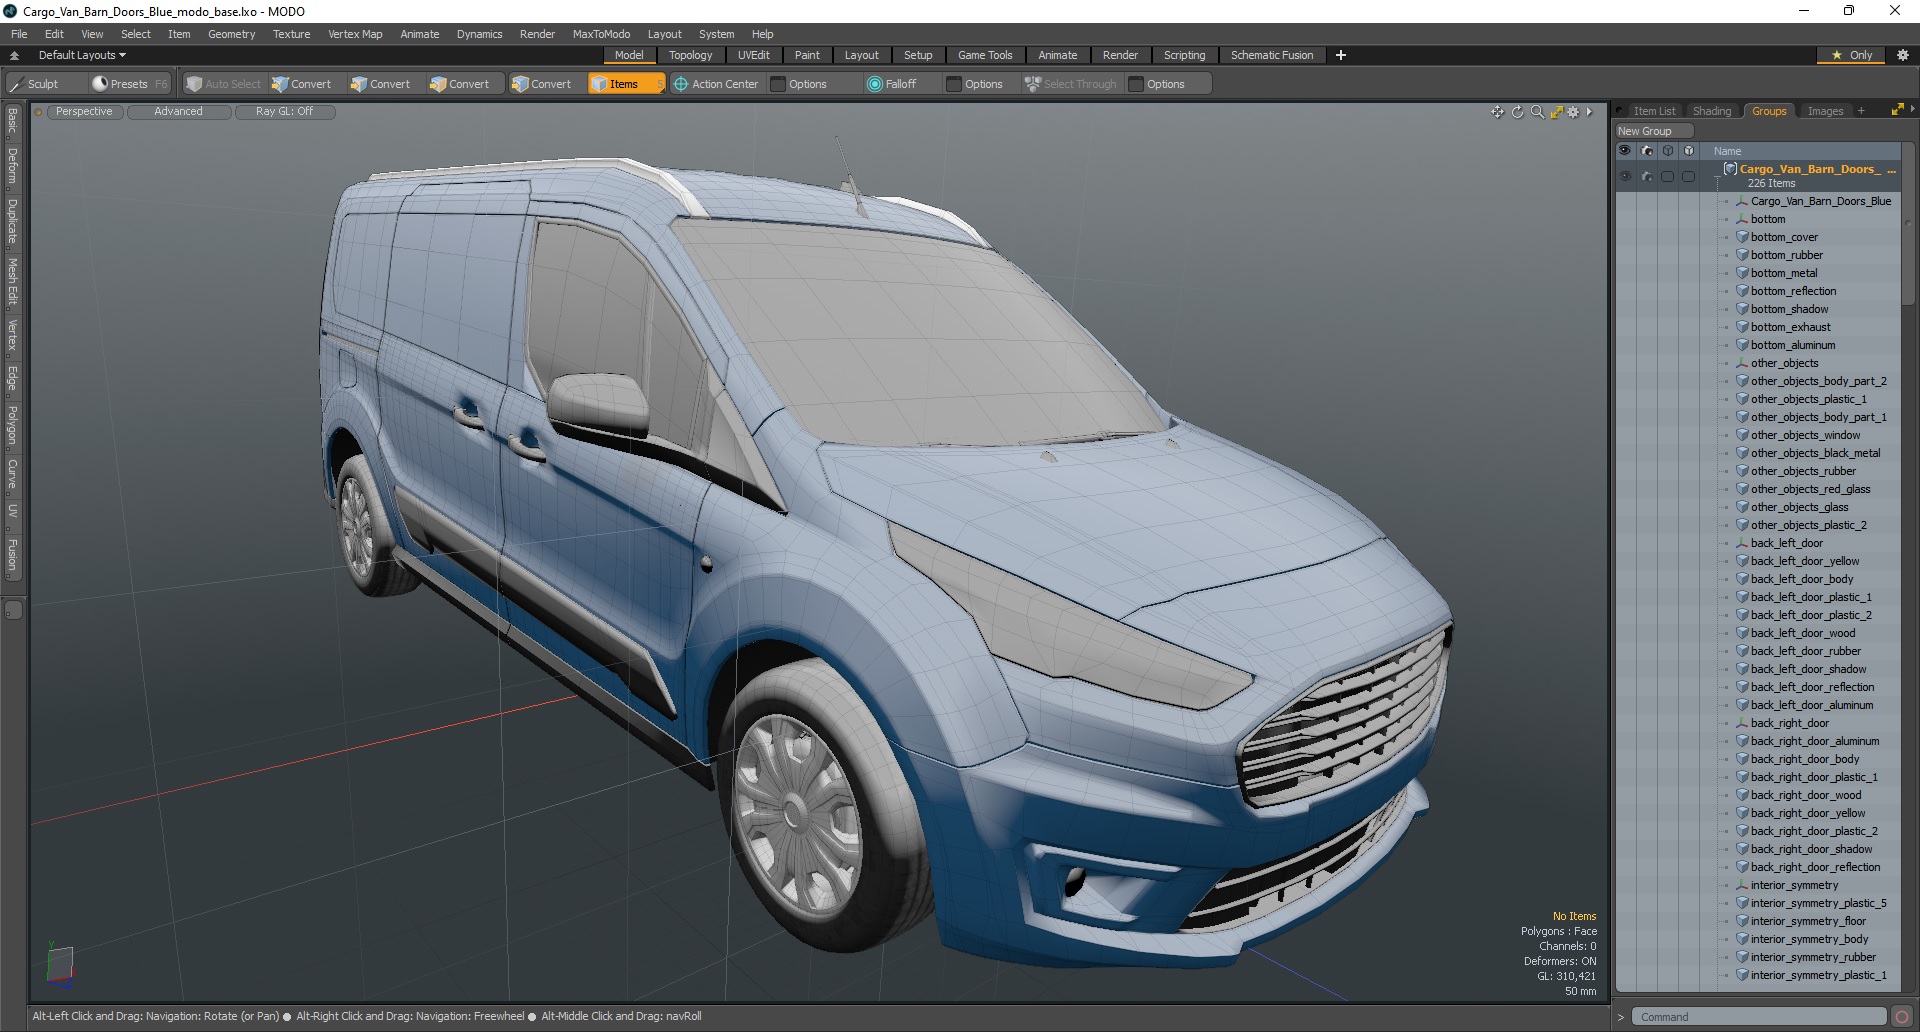Open the Ray GL: Off dropdown
Image resolution: width=1920 pixels, height=1032 pixels.
tap(284, 112)
